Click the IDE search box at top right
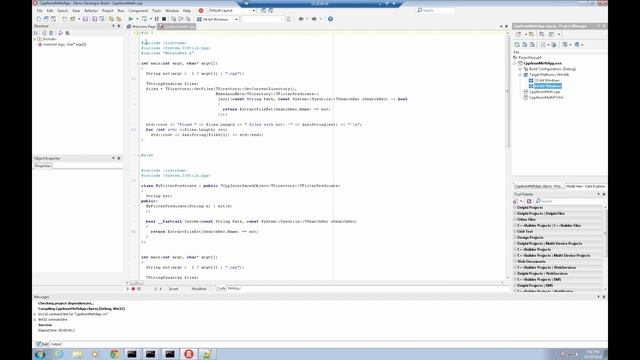Image resolution: width=640 pixels, height=360 pixels. coord(436,10)
